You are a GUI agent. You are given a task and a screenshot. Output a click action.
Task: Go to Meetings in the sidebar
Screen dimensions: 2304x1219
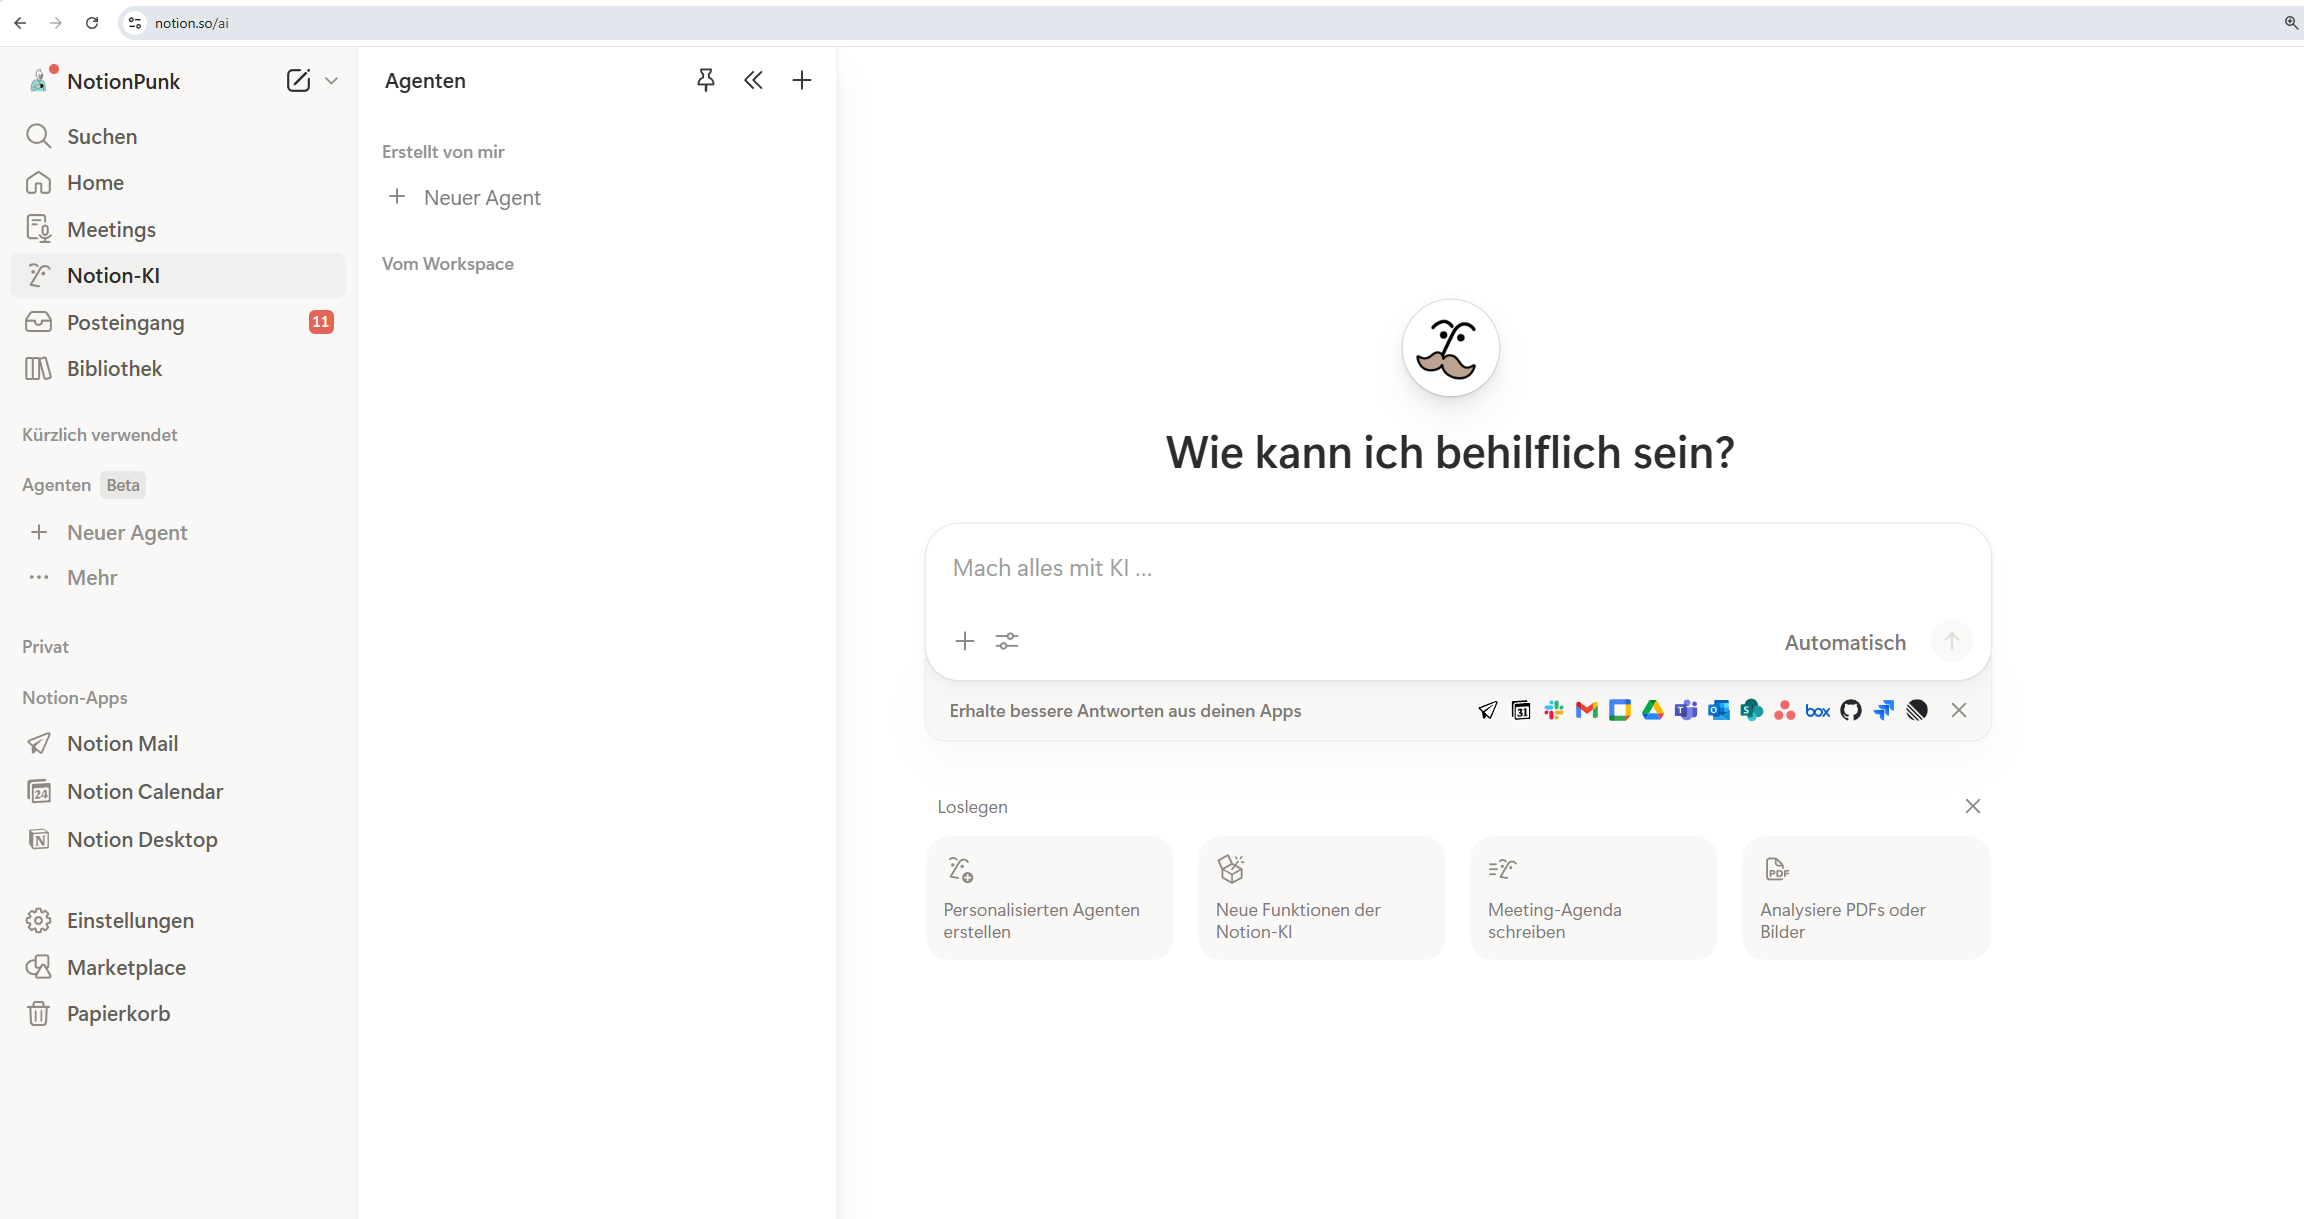coord(112,229)
